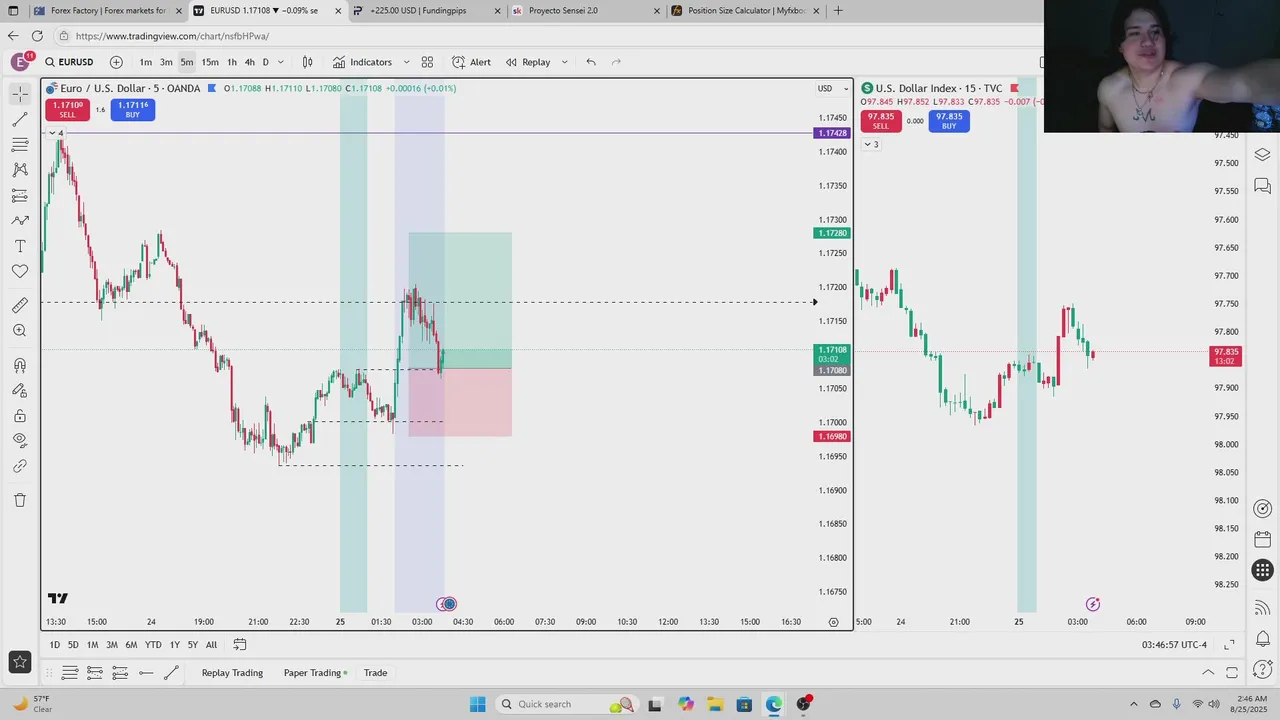Collapse bottom panel chevron at right
Viewport: 1280px width, 720px height.
pyautogui.click(x=1208, y=673)
